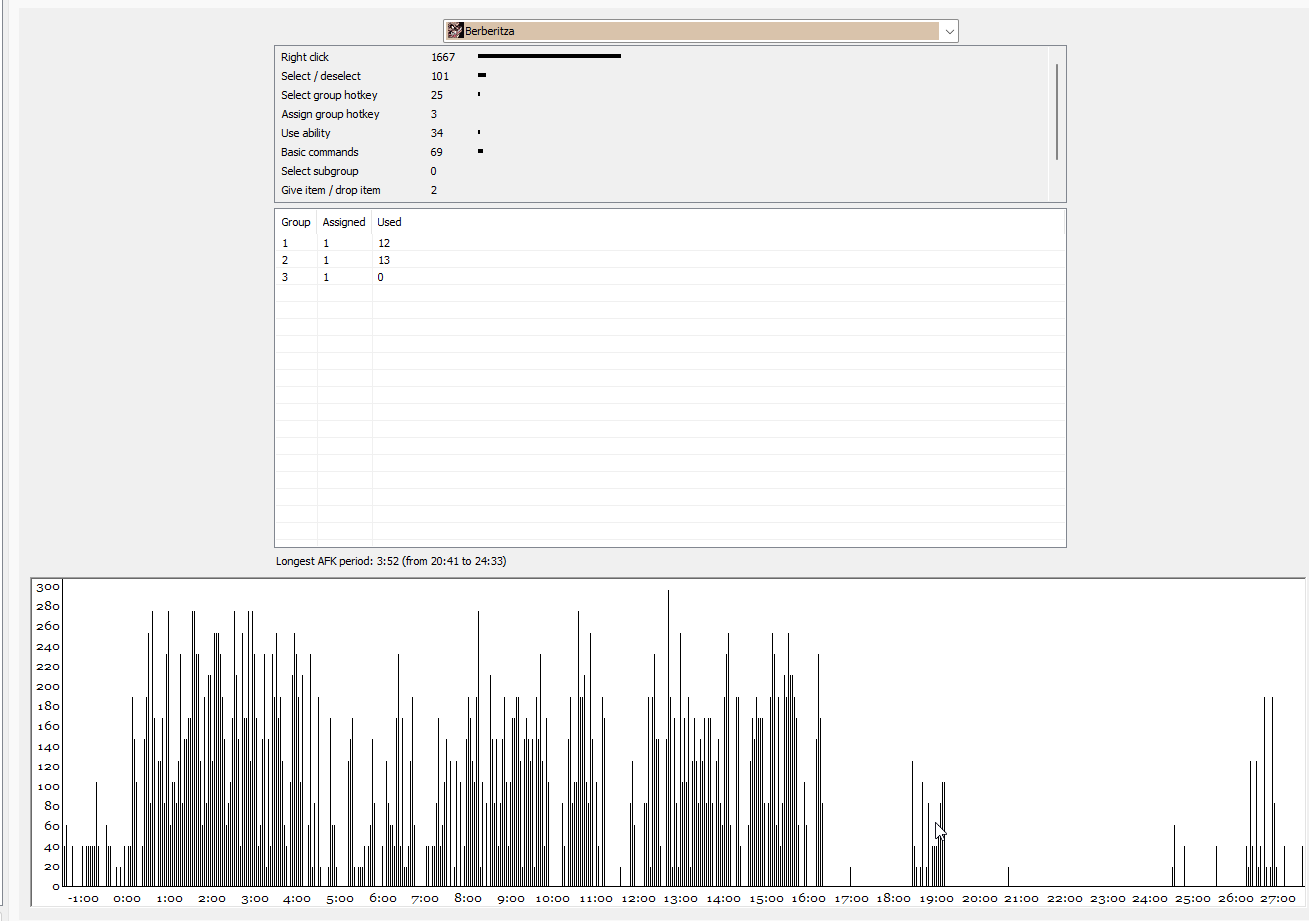Click the 100 label on the APM axis
1309x921 pixels.
(x=49, y=786)
